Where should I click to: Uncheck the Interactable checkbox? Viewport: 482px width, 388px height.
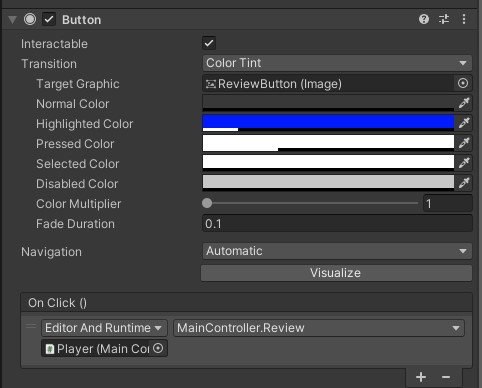point(209,43)
